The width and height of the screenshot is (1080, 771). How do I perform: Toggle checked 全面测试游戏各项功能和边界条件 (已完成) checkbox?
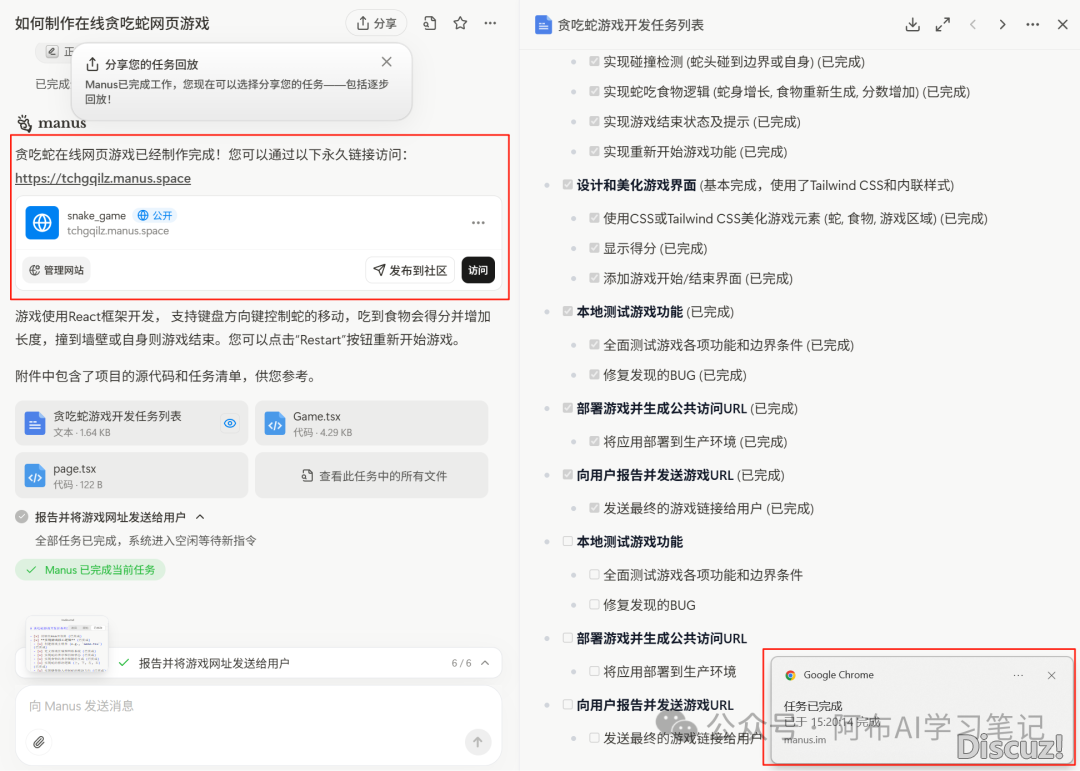(x=594, y=345)
